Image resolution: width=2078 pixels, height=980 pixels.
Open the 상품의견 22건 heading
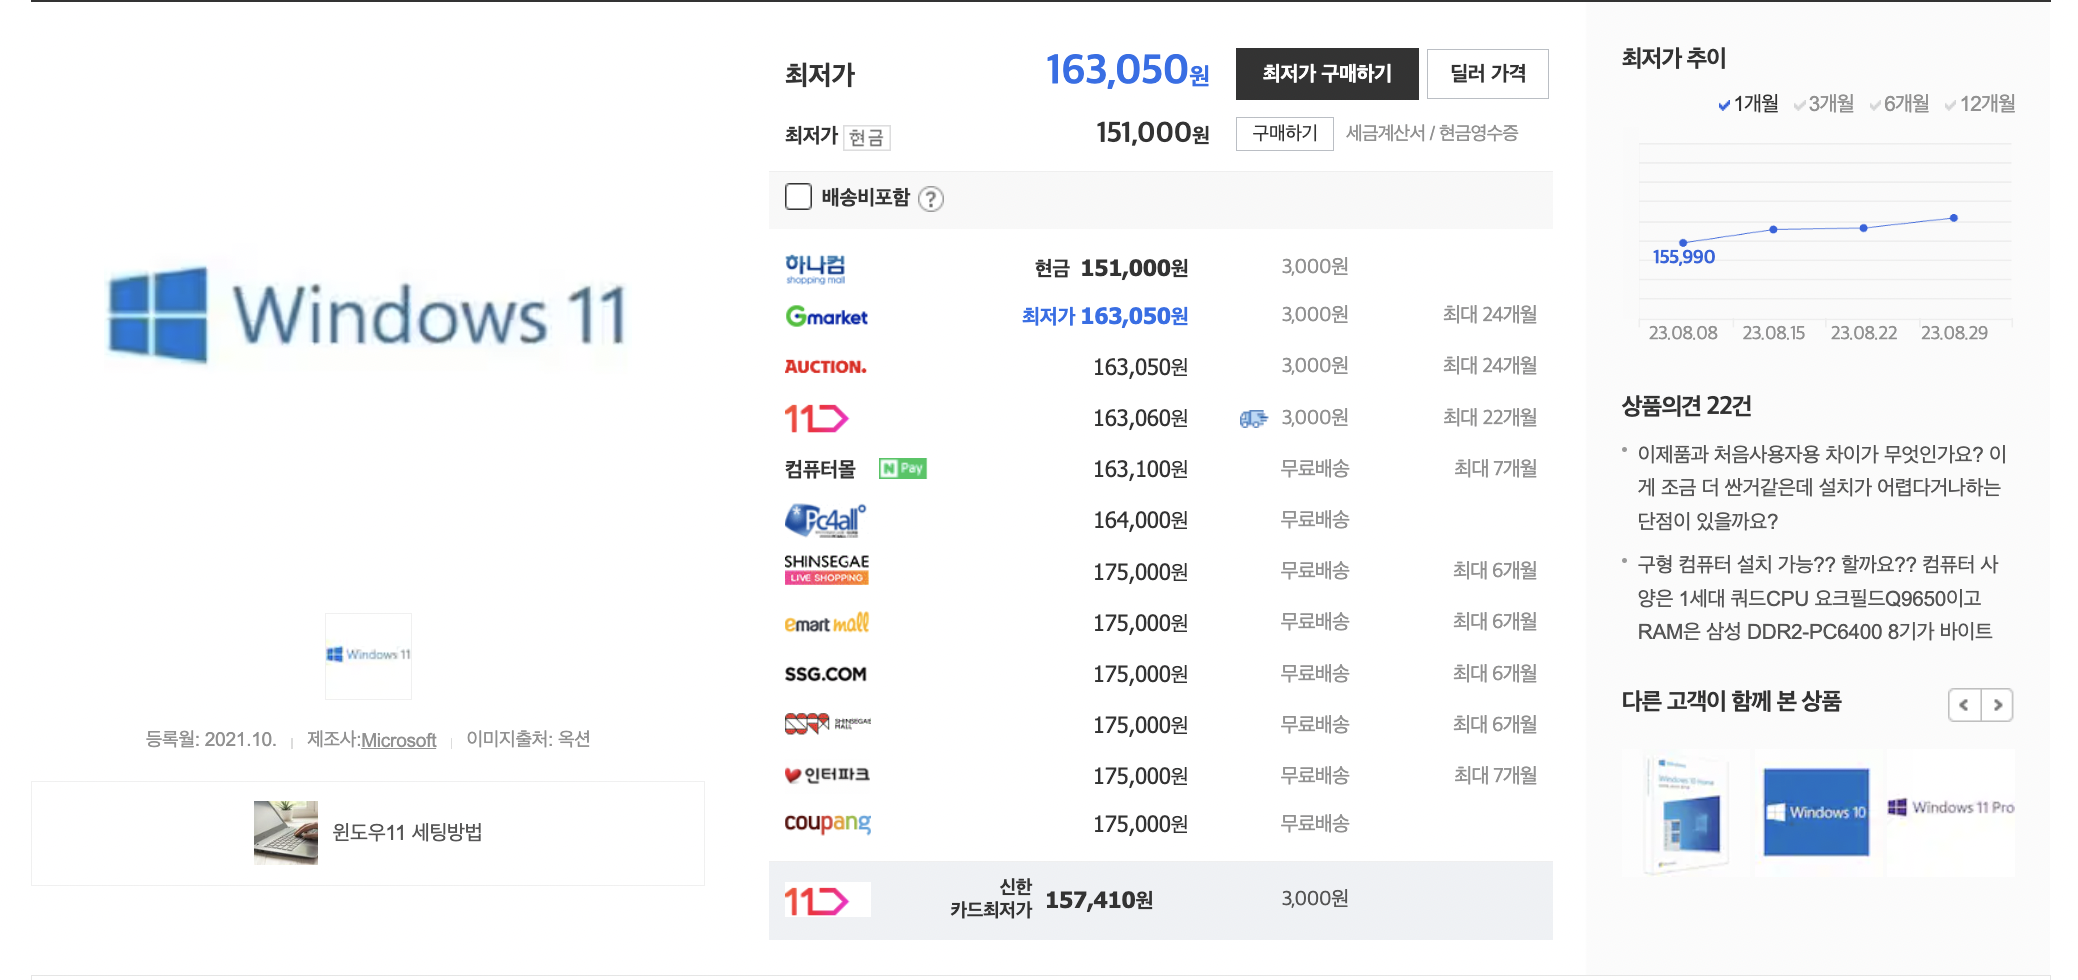tap(1686, 406)
